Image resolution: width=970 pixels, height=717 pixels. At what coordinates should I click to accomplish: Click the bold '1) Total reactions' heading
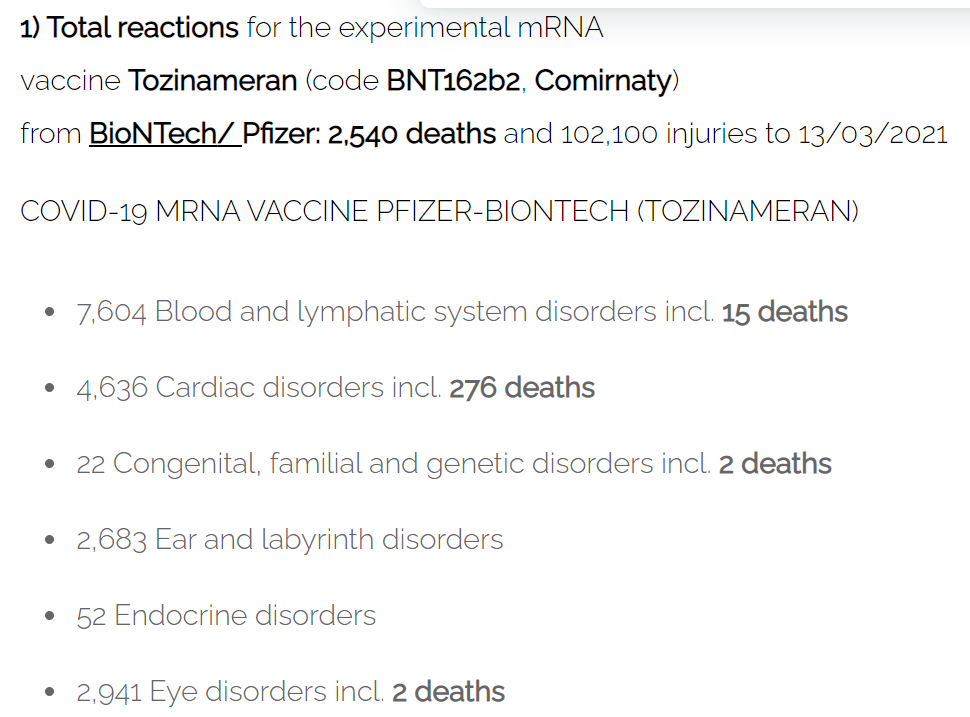[x=129, y=28]
